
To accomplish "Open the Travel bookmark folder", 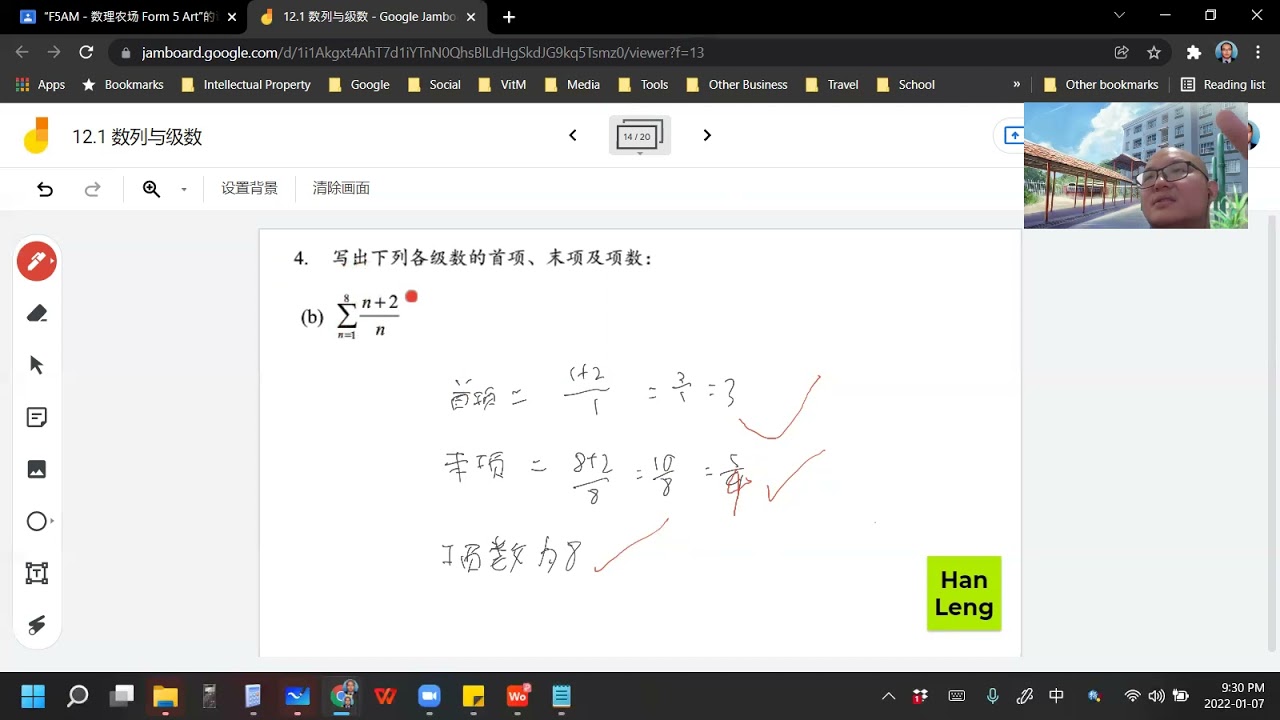I will 832,85.
